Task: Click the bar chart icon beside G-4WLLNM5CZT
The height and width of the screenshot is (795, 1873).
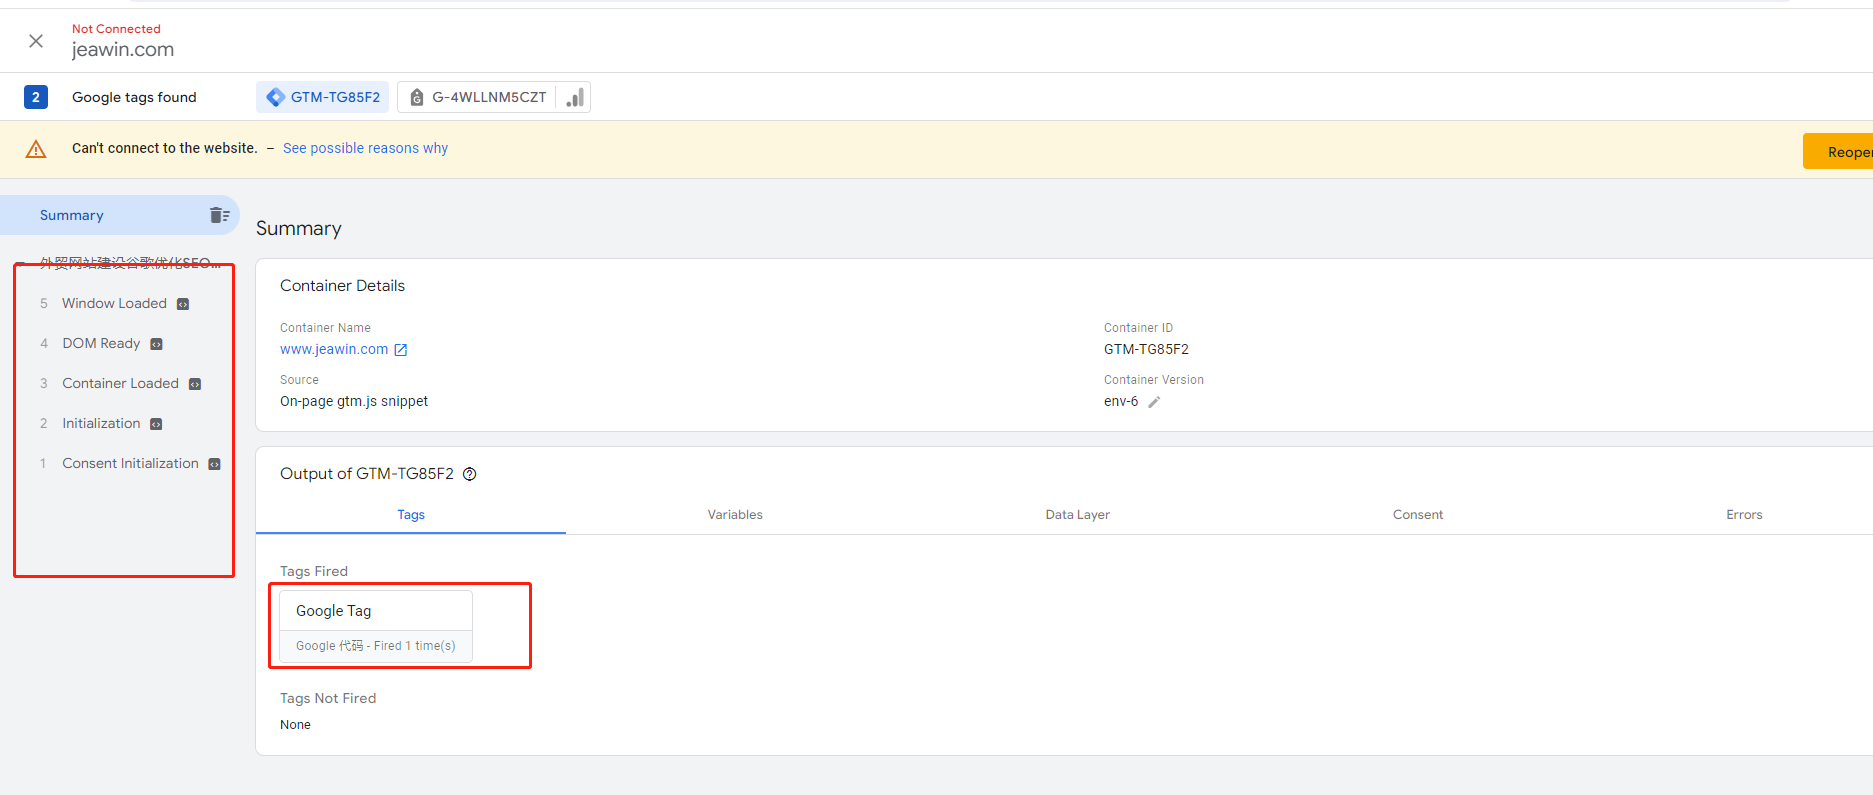Action: 574,97
